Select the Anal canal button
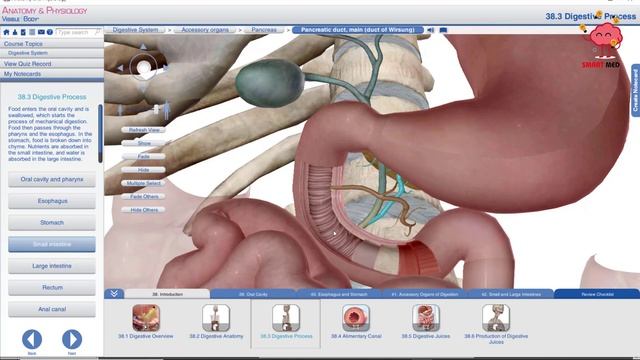 (x=52, y=309)
